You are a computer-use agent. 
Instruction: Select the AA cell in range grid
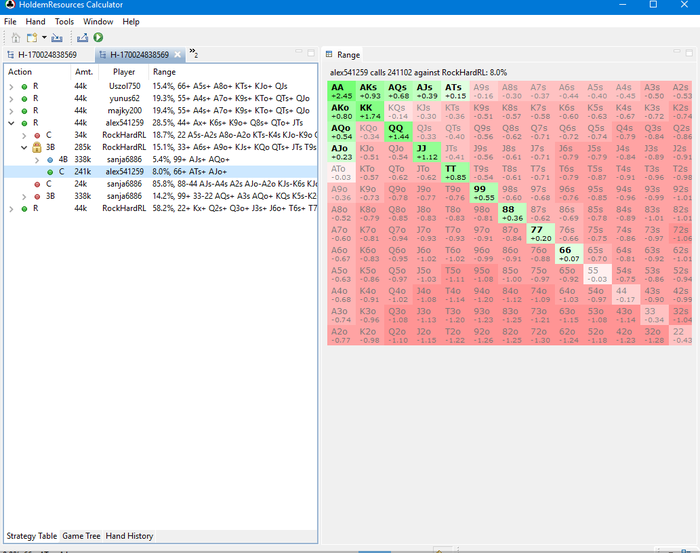coord(341,91)
